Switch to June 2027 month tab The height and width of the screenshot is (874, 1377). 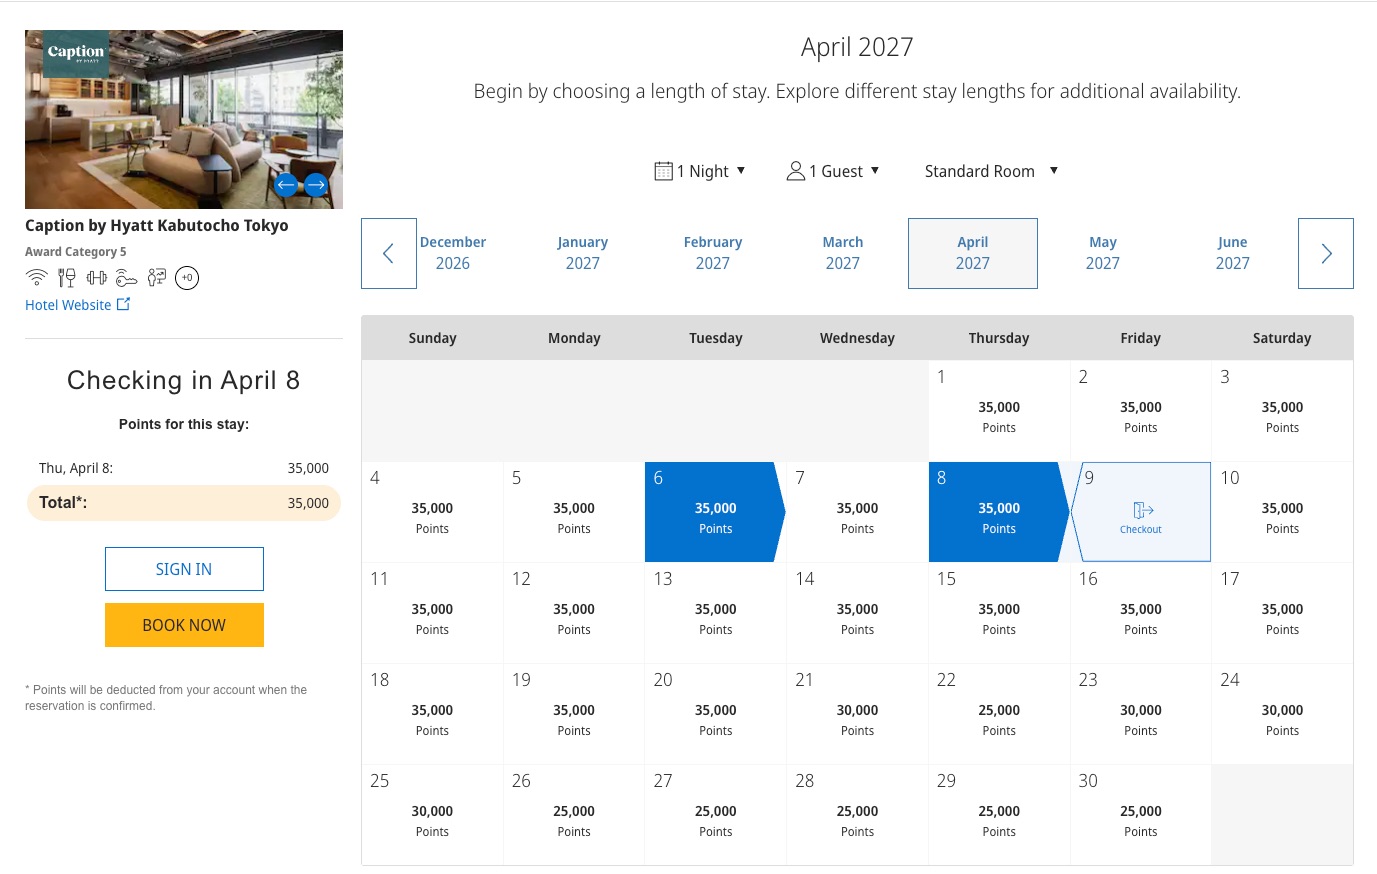click(1233, 253)
